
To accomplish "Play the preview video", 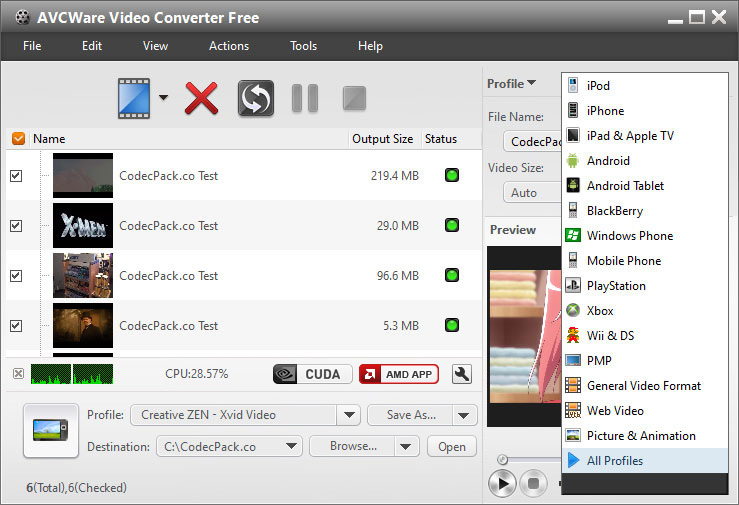I will pos(502,483).
